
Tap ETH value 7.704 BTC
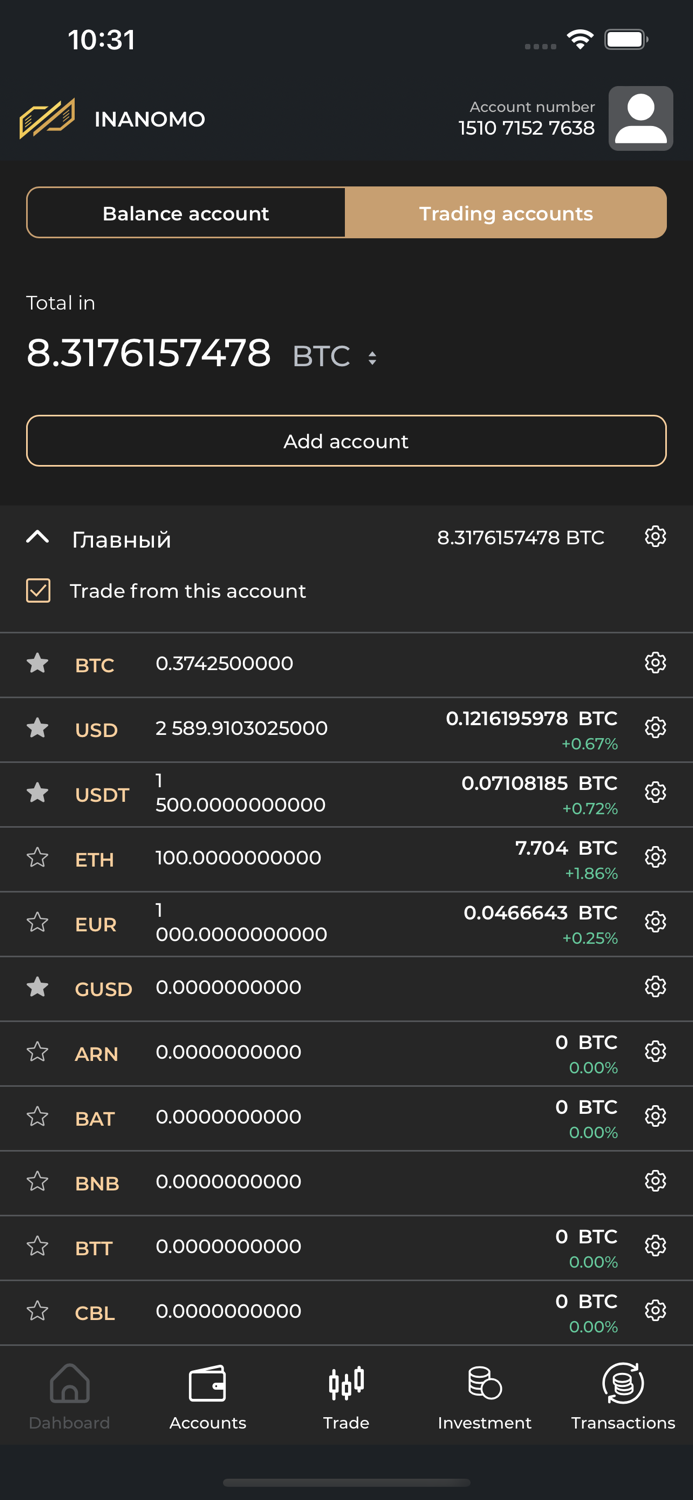tap(566, 848)
